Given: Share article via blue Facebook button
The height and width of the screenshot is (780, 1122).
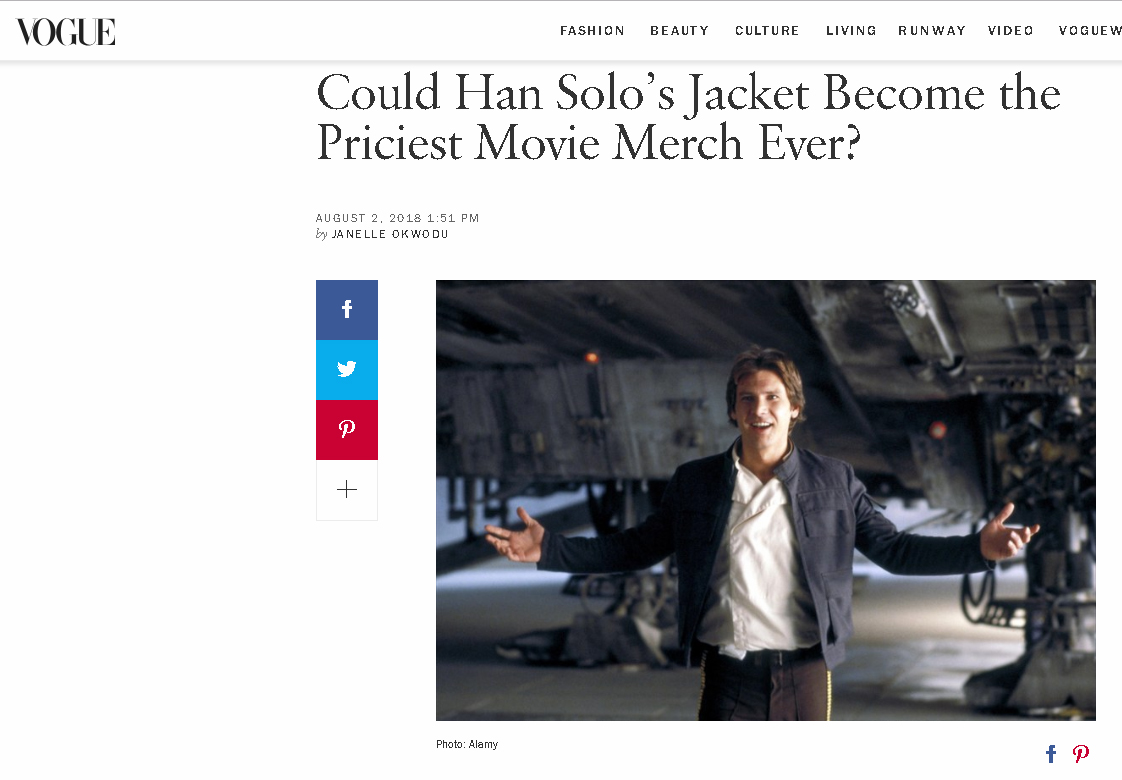Looking at the screenshot, I should coord(347,310).
